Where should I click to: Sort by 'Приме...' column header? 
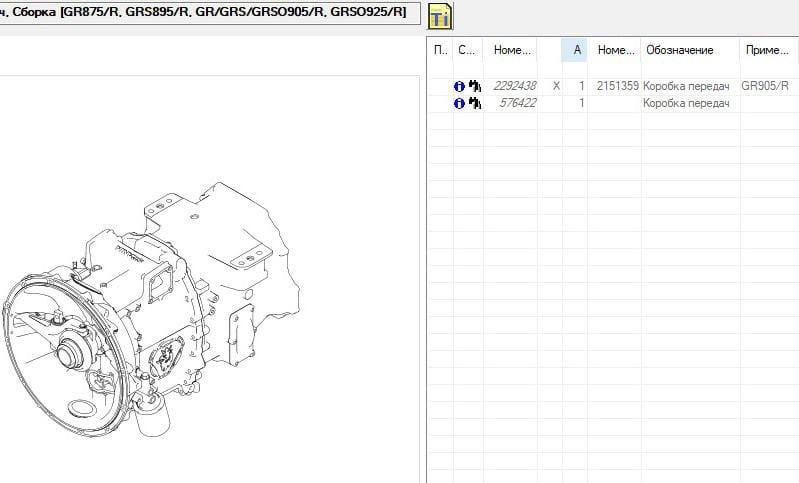point(769,50)
